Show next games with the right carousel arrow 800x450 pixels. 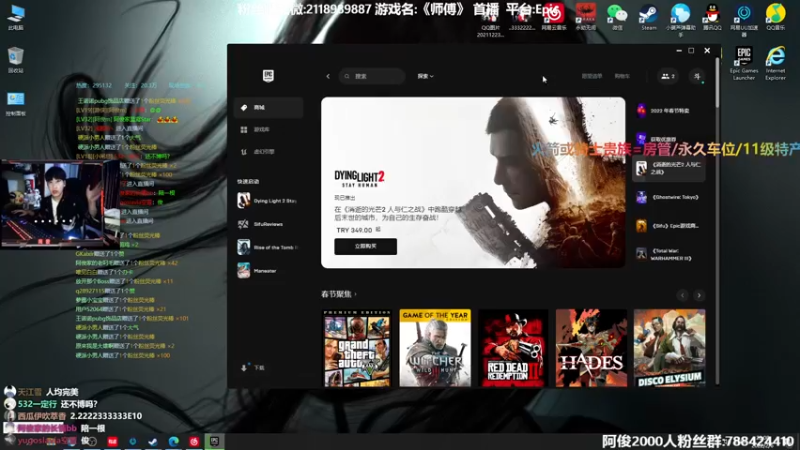[x=699, y=295]
